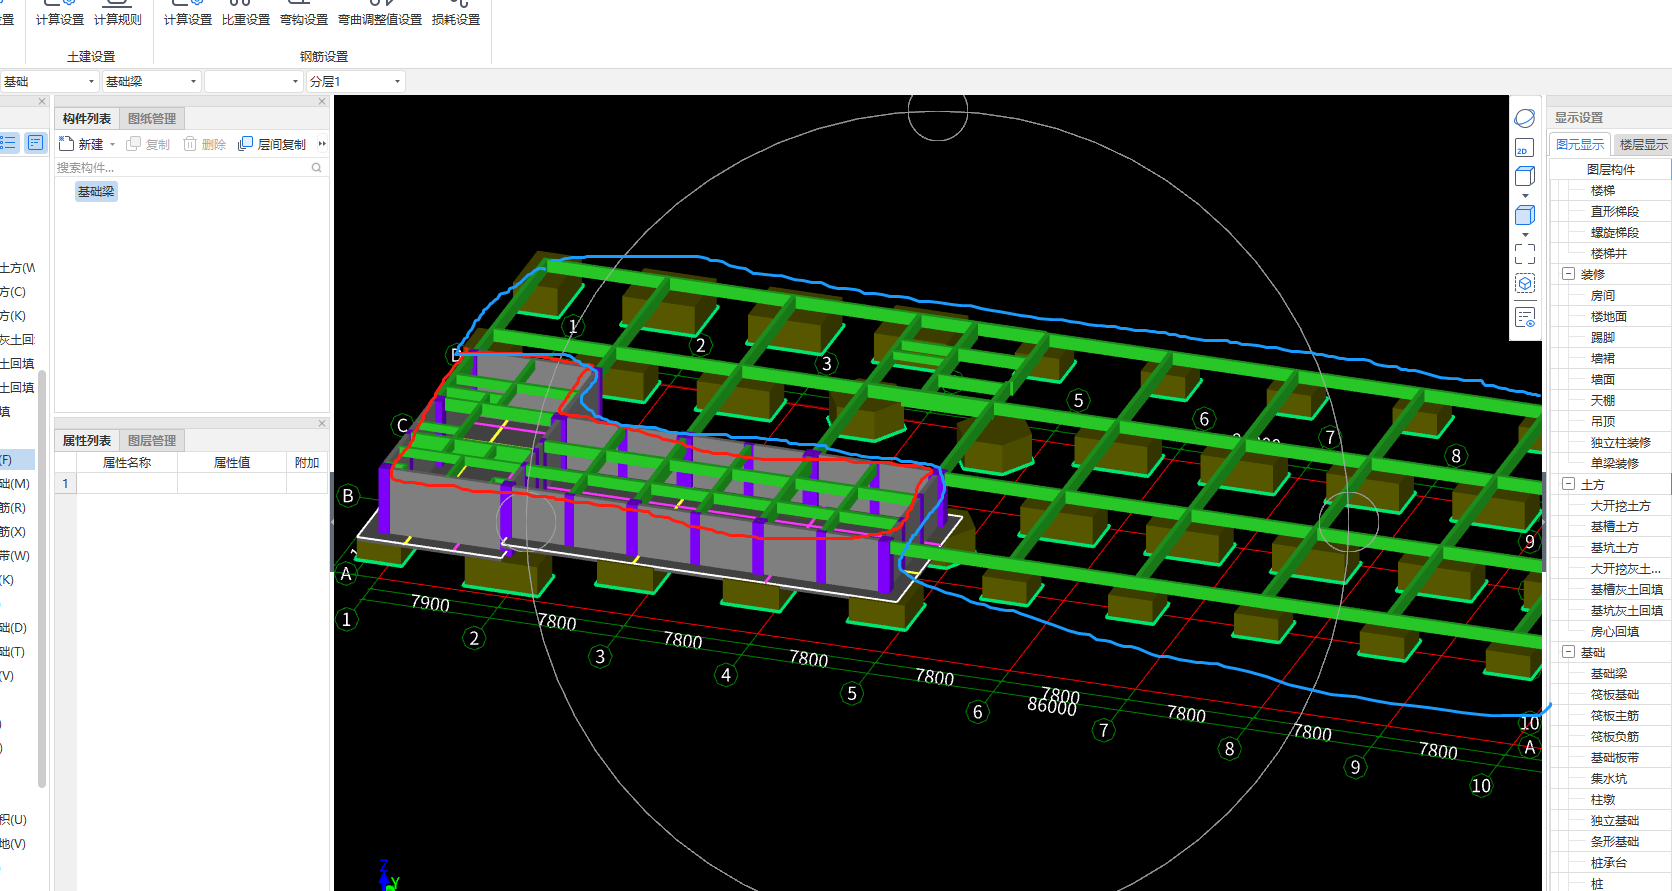Expand the component toolbar overflow arrows
Image resolution: width=1672 pixels, height=891 pixels.
[x=322, y=144]
